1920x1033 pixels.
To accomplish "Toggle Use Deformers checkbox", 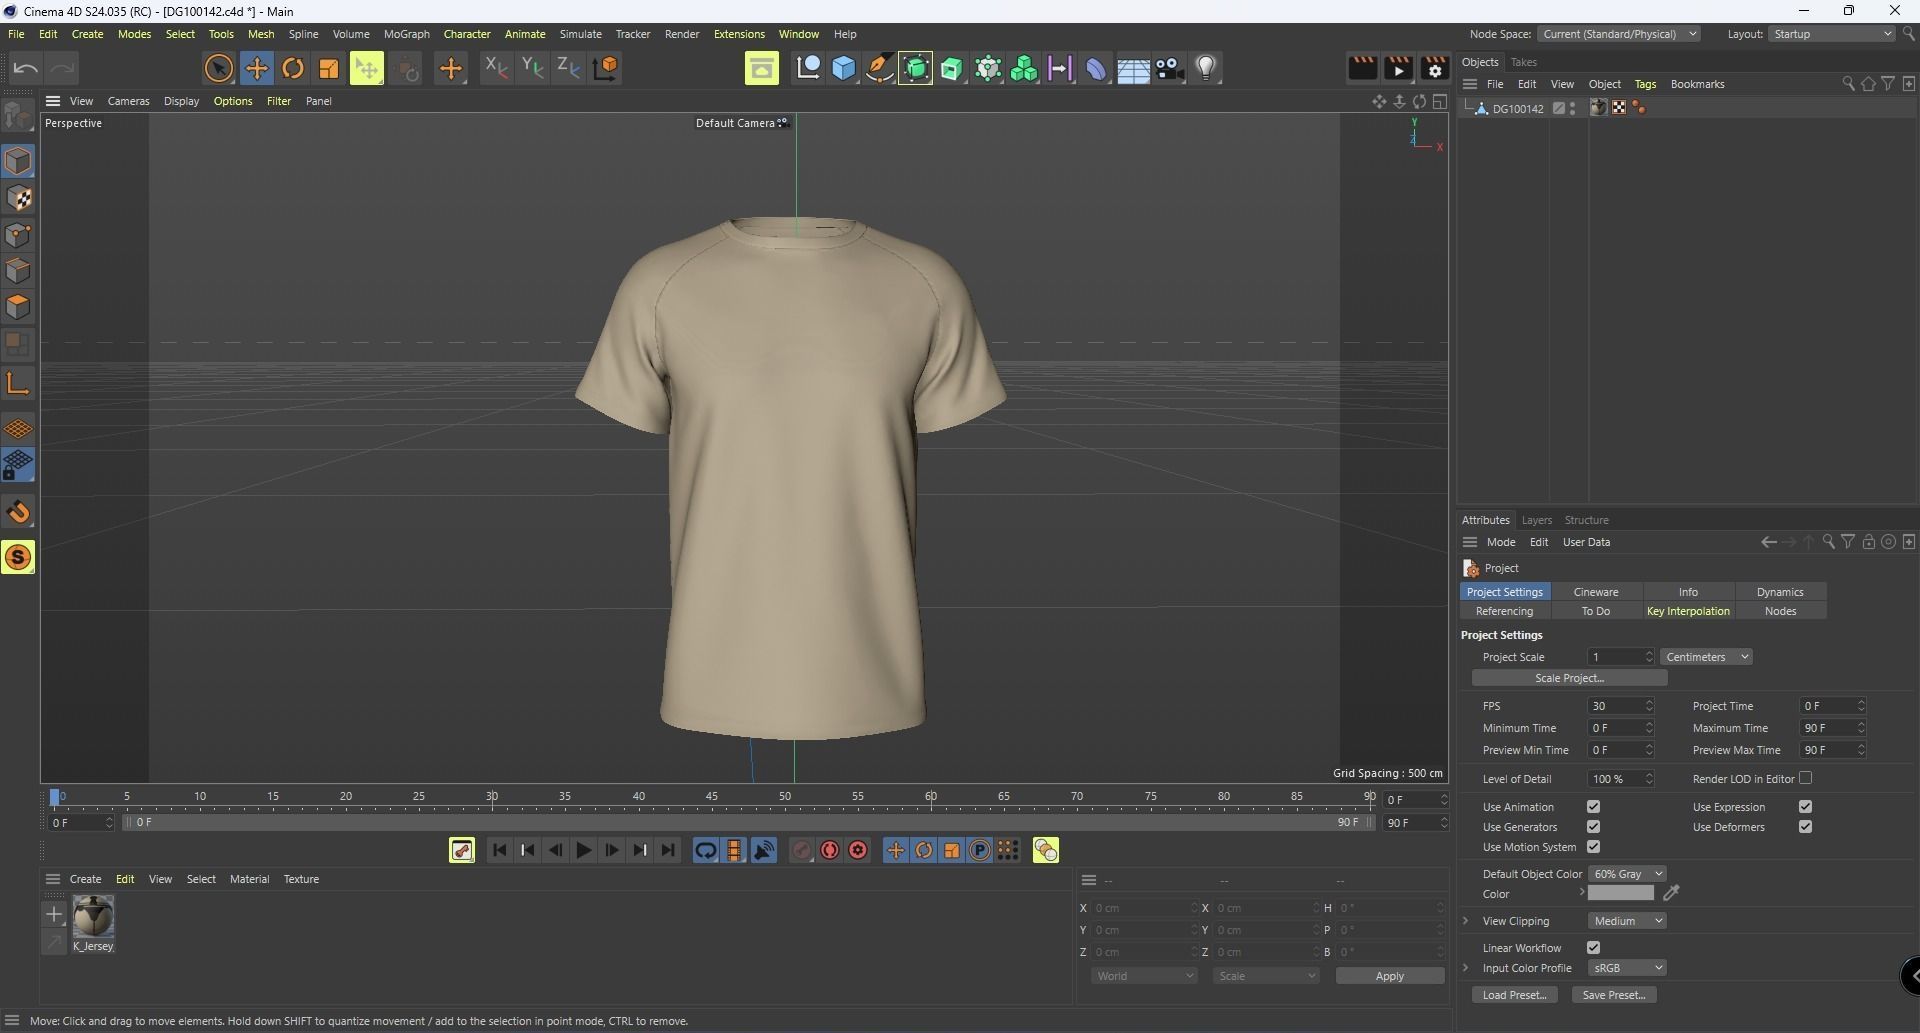I will 1805,827.
